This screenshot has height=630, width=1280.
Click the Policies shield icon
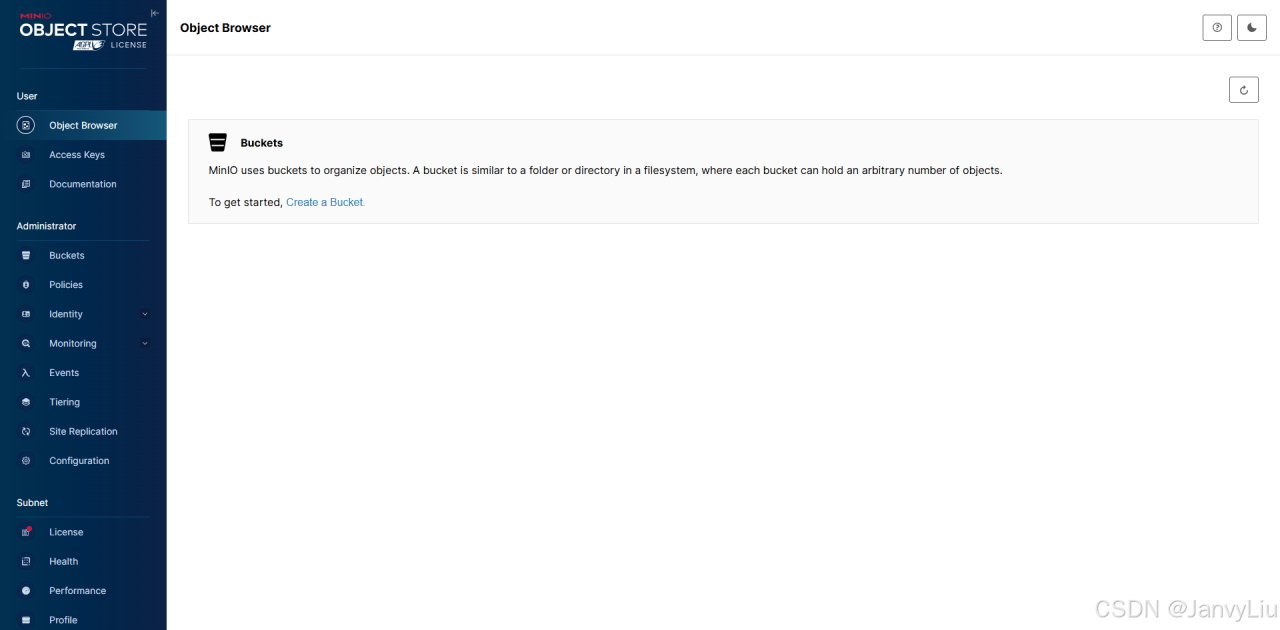coord(26,285)
